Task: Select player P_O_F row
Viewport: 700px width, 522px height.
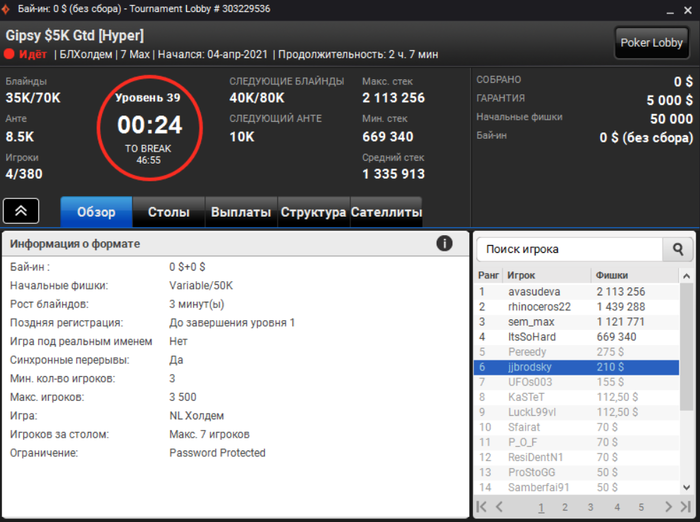Action: pos(576,443)
